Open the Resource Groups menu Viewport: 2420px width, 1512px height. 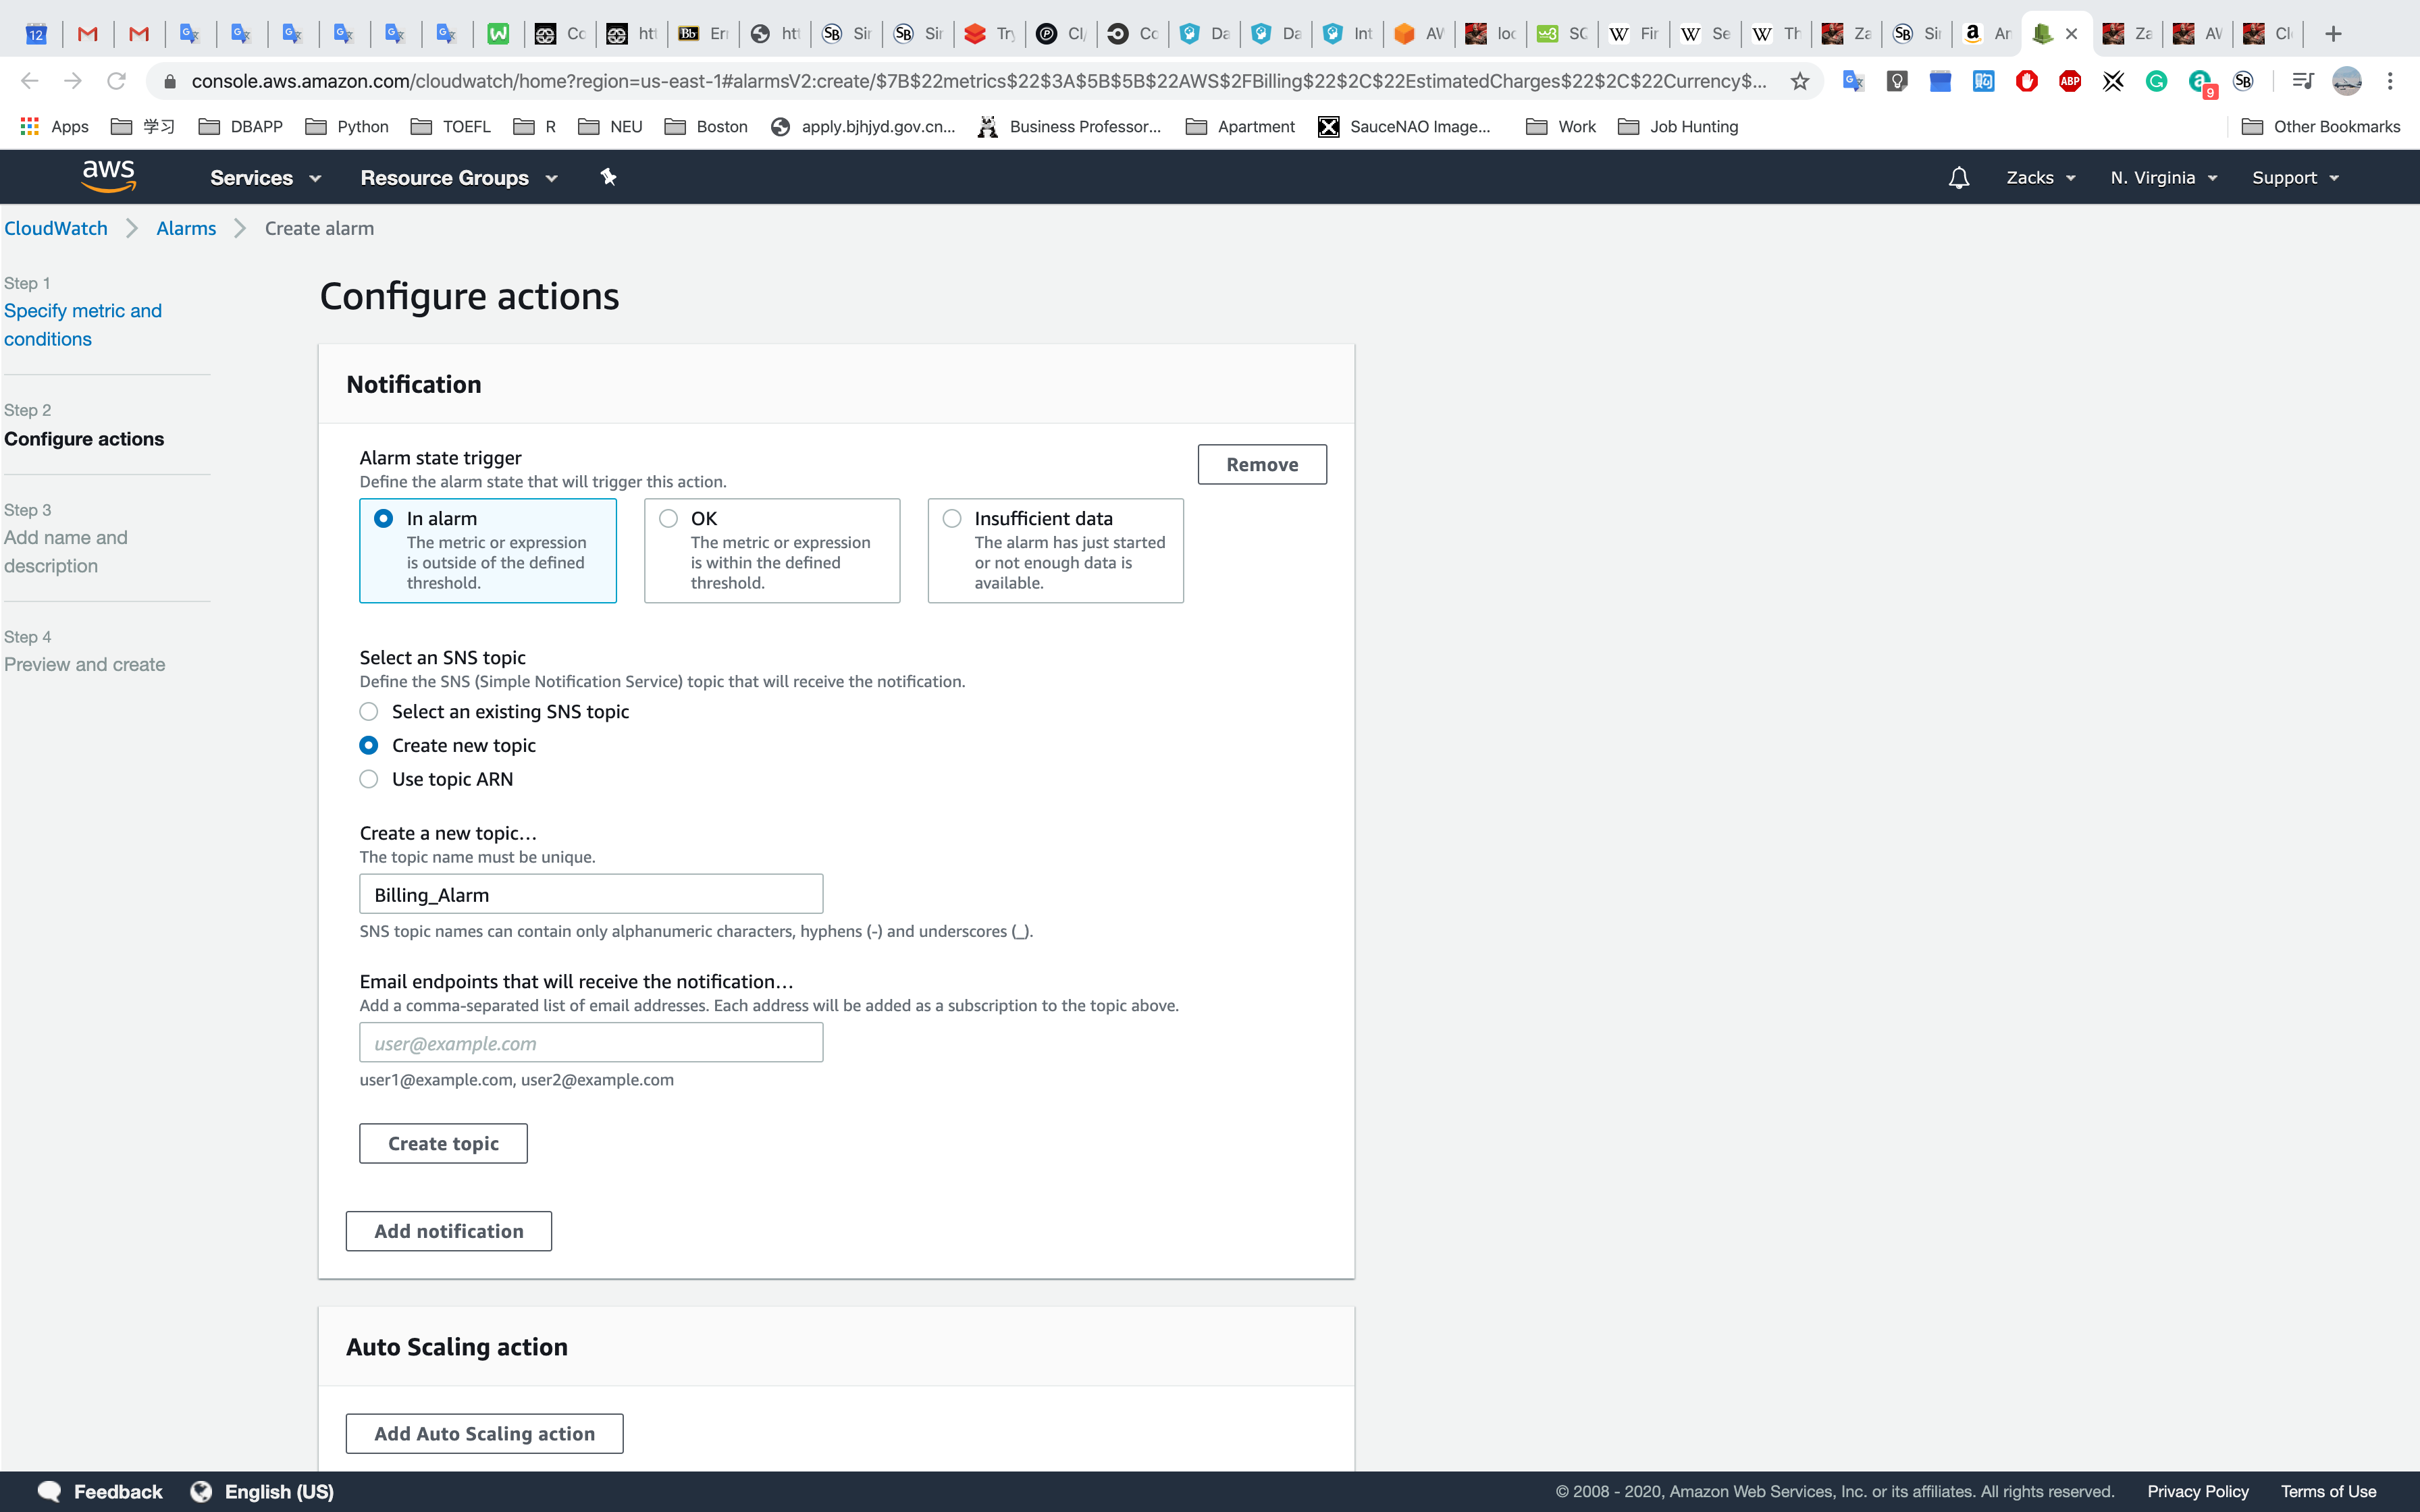458,178
